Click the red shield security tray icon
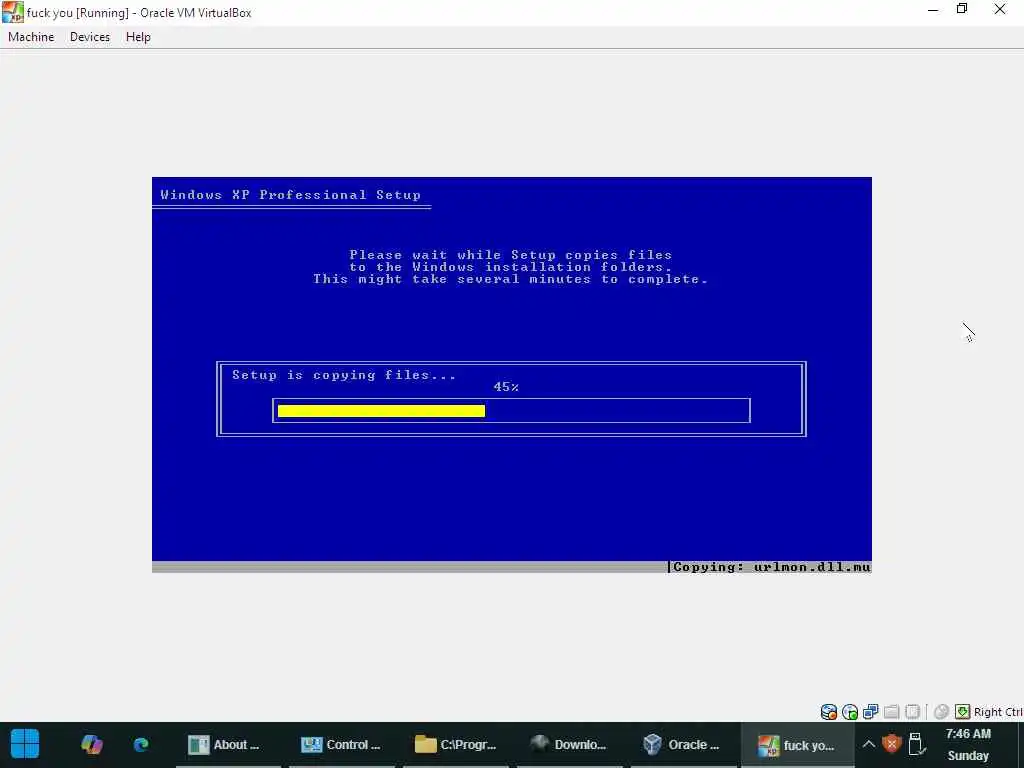This screenshot has height=768, width=1024. (891, 744)
